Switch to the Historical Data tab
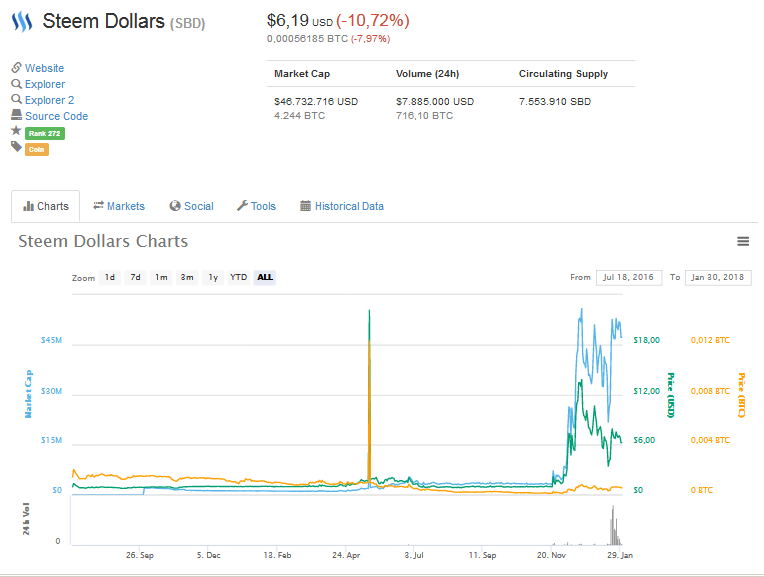This screenshot has height=577, width=764. pos(342,207)
